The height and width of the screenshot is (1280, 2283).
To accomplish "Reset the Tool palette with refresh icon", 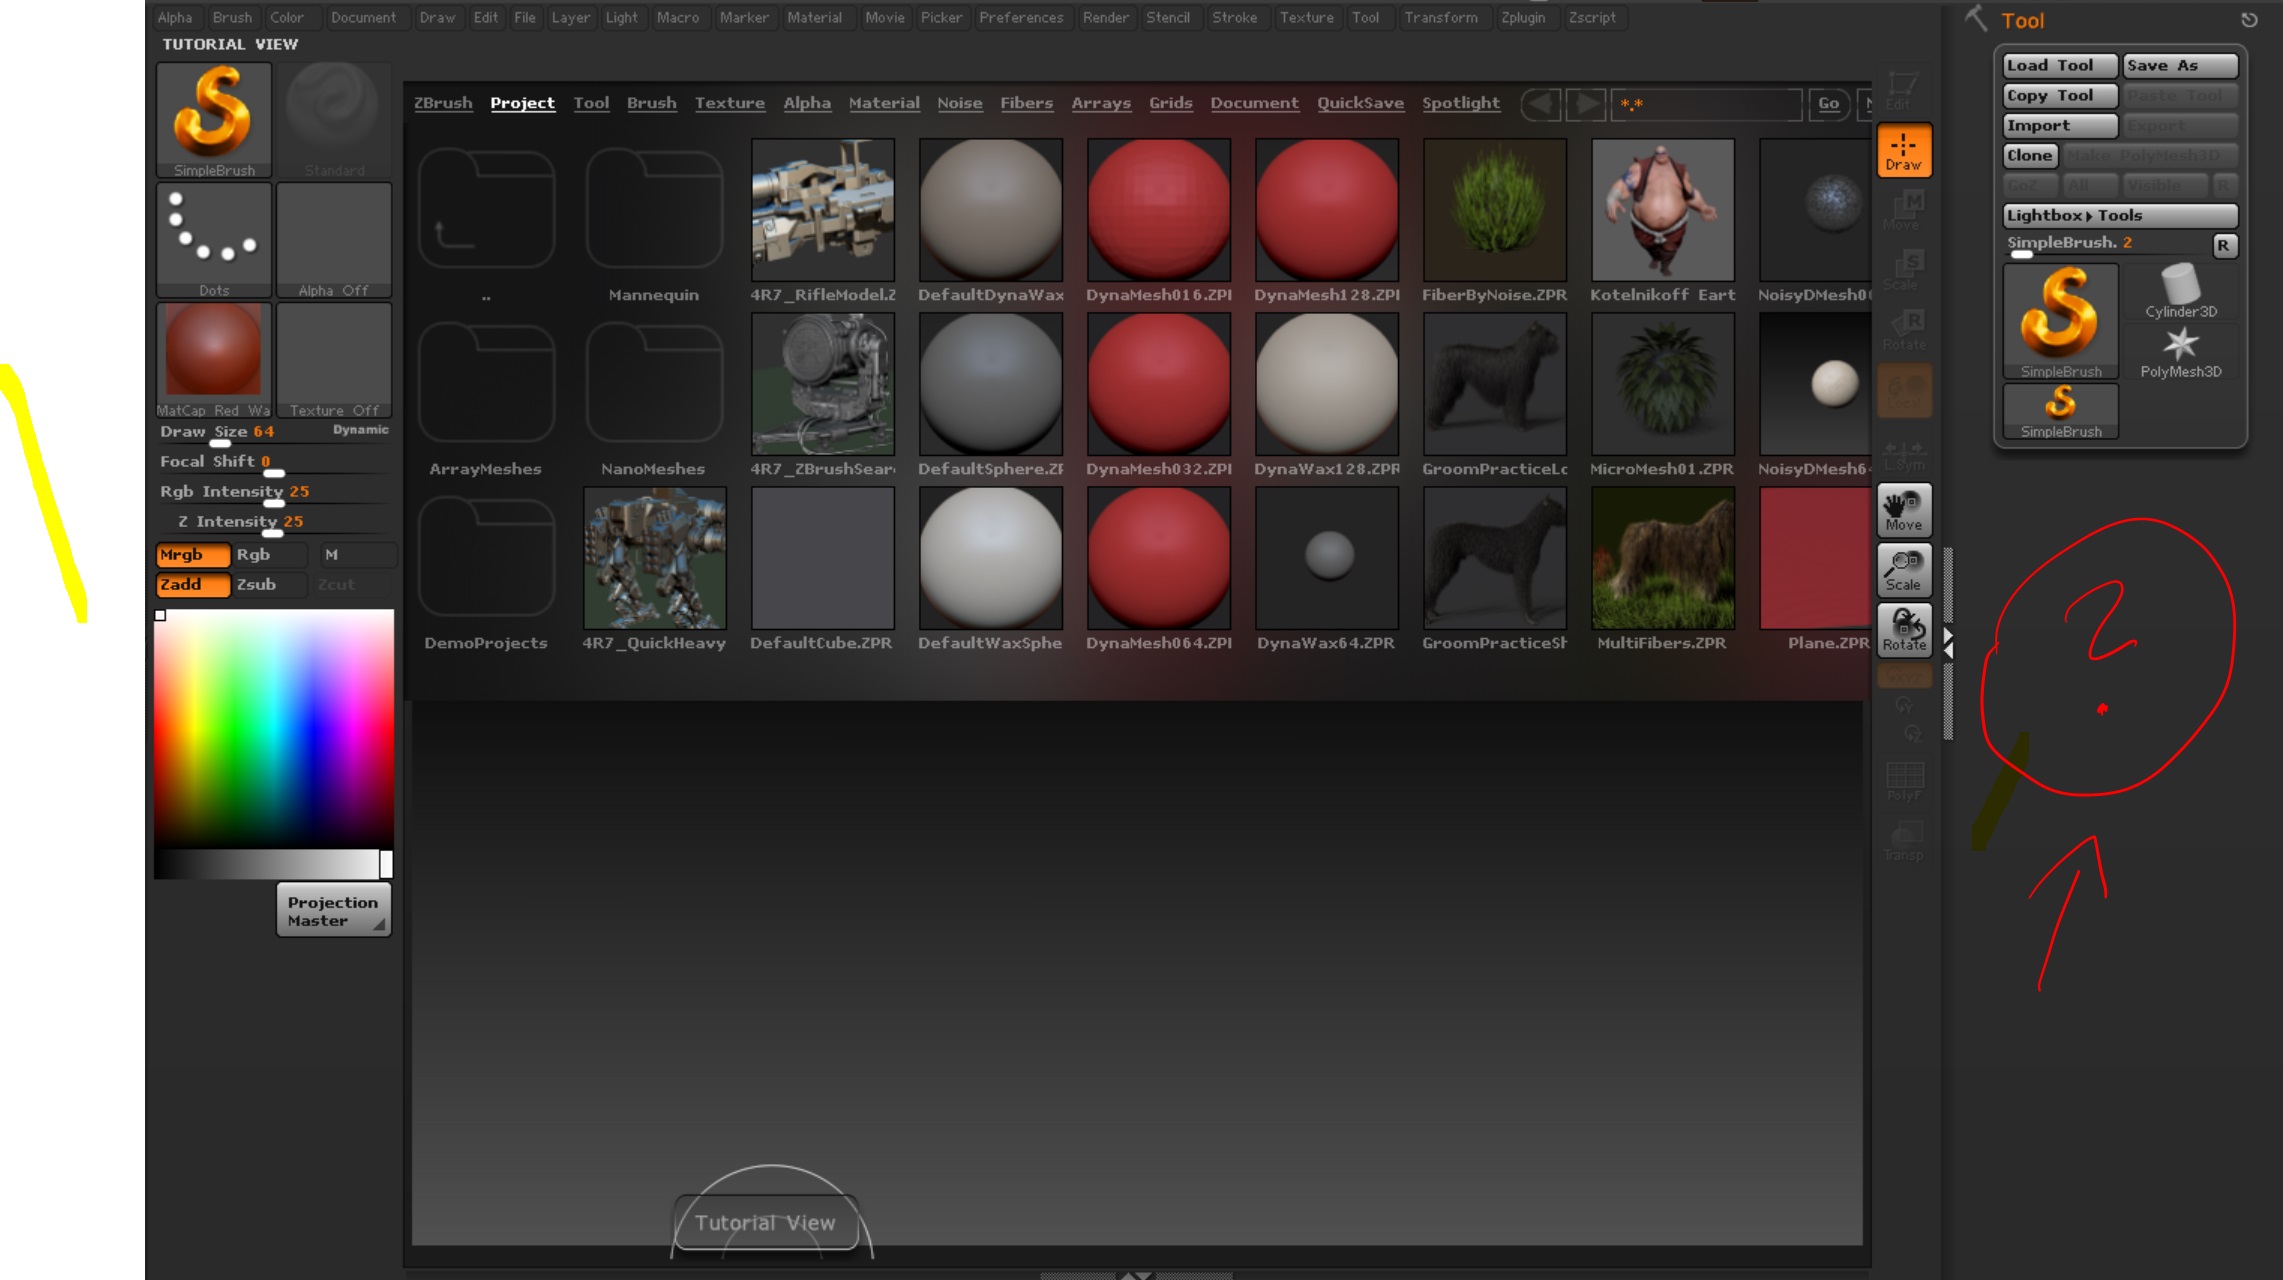I will [x=2249, y=20].
